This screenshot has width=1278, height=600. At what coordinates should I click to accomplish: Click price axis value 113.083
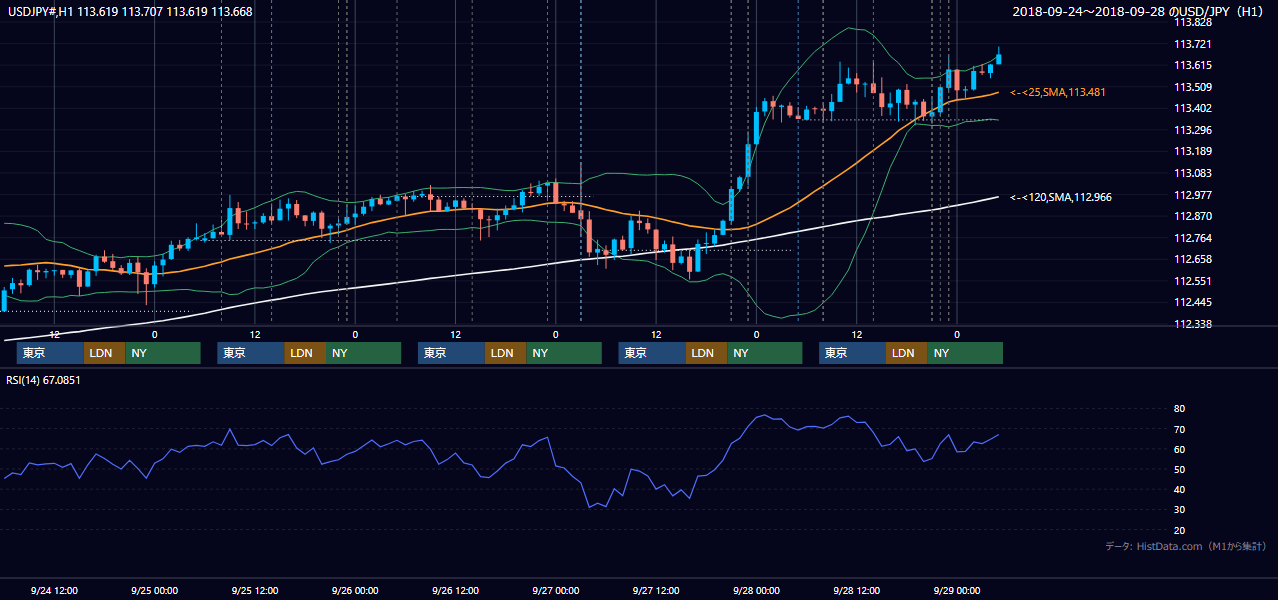point(1192,173)
